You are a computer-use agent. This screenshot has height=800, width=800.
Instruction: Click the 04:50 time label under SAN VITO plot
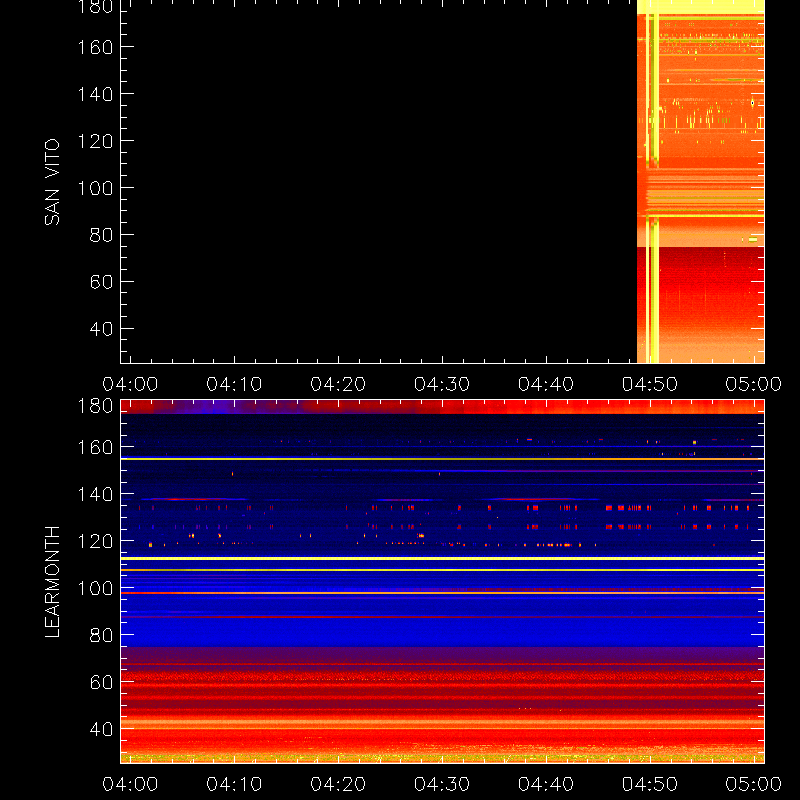point(650,384)
